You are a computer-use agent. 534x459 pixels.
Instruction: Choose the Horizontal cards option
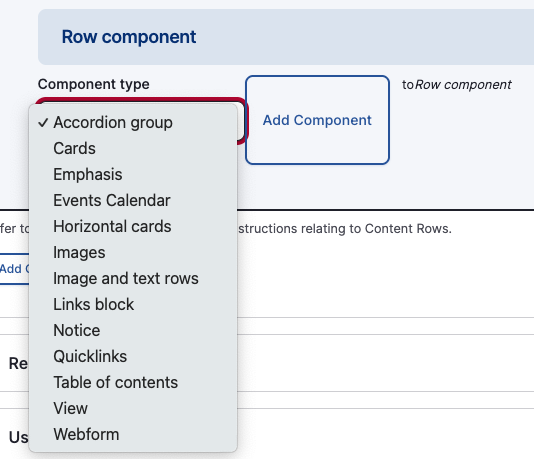click(x=133, y=226)
